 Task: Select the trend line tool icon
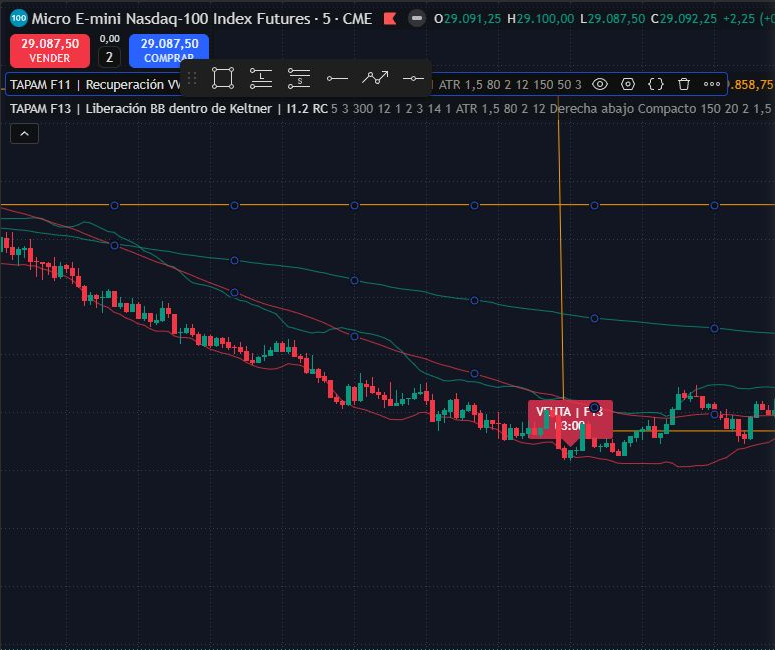(337, 78)
